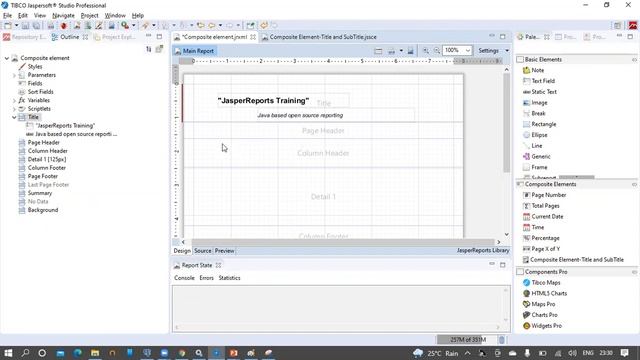Click the design editor horizontal scrollbar
Image resolution: width=640 pixels, height=360 pixels.
click(342, 242)
